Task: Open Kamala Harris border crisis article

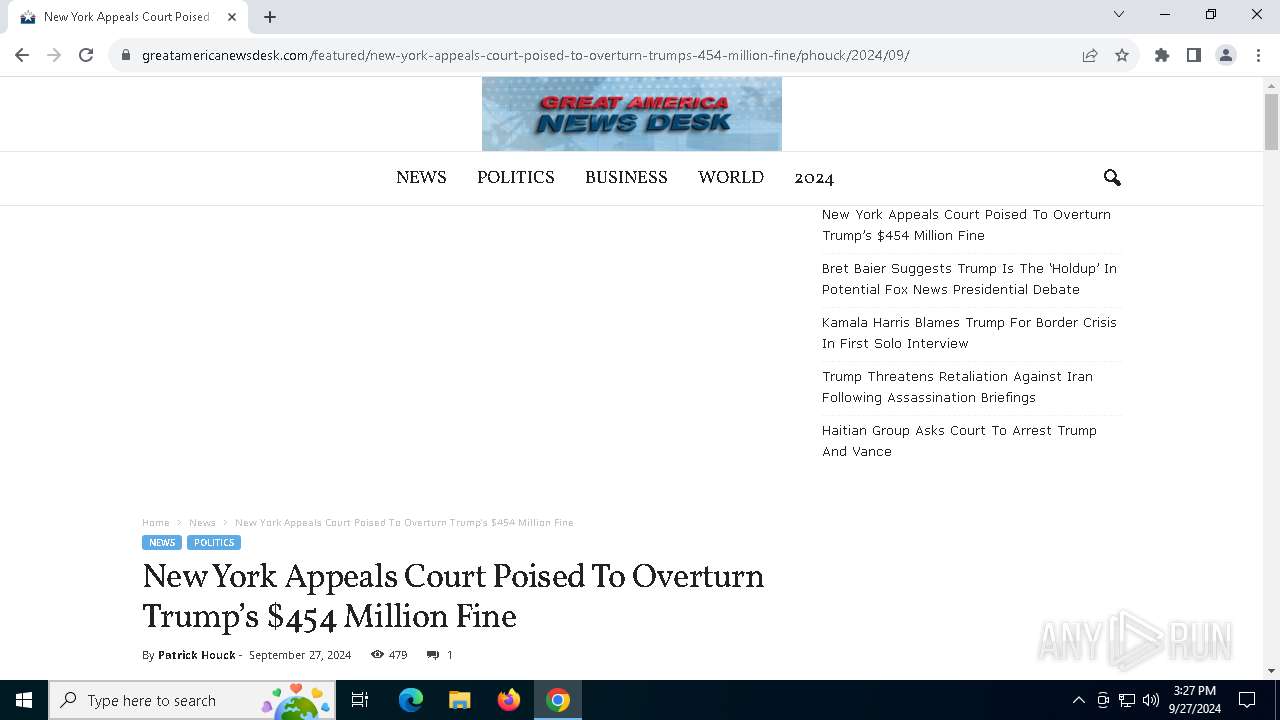Action: 969,333
